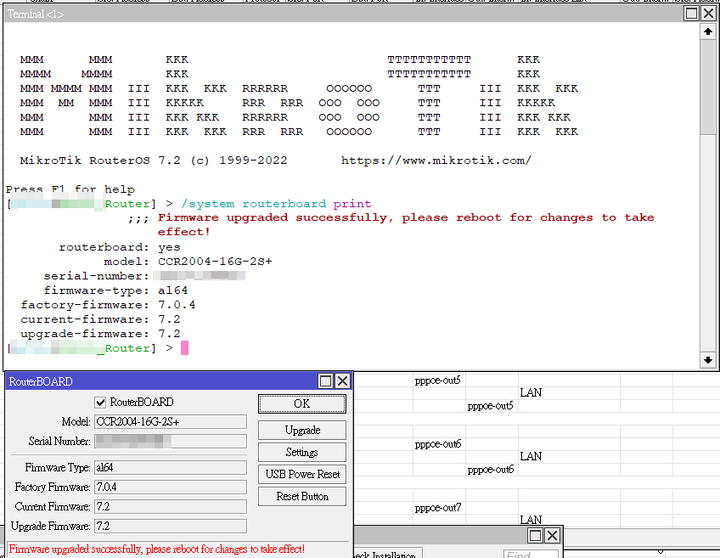The height and width of the screenshot is (558, 720).
Task: Click the Terminal scrollbar down arrow
Action: click(x=708, y=360)
